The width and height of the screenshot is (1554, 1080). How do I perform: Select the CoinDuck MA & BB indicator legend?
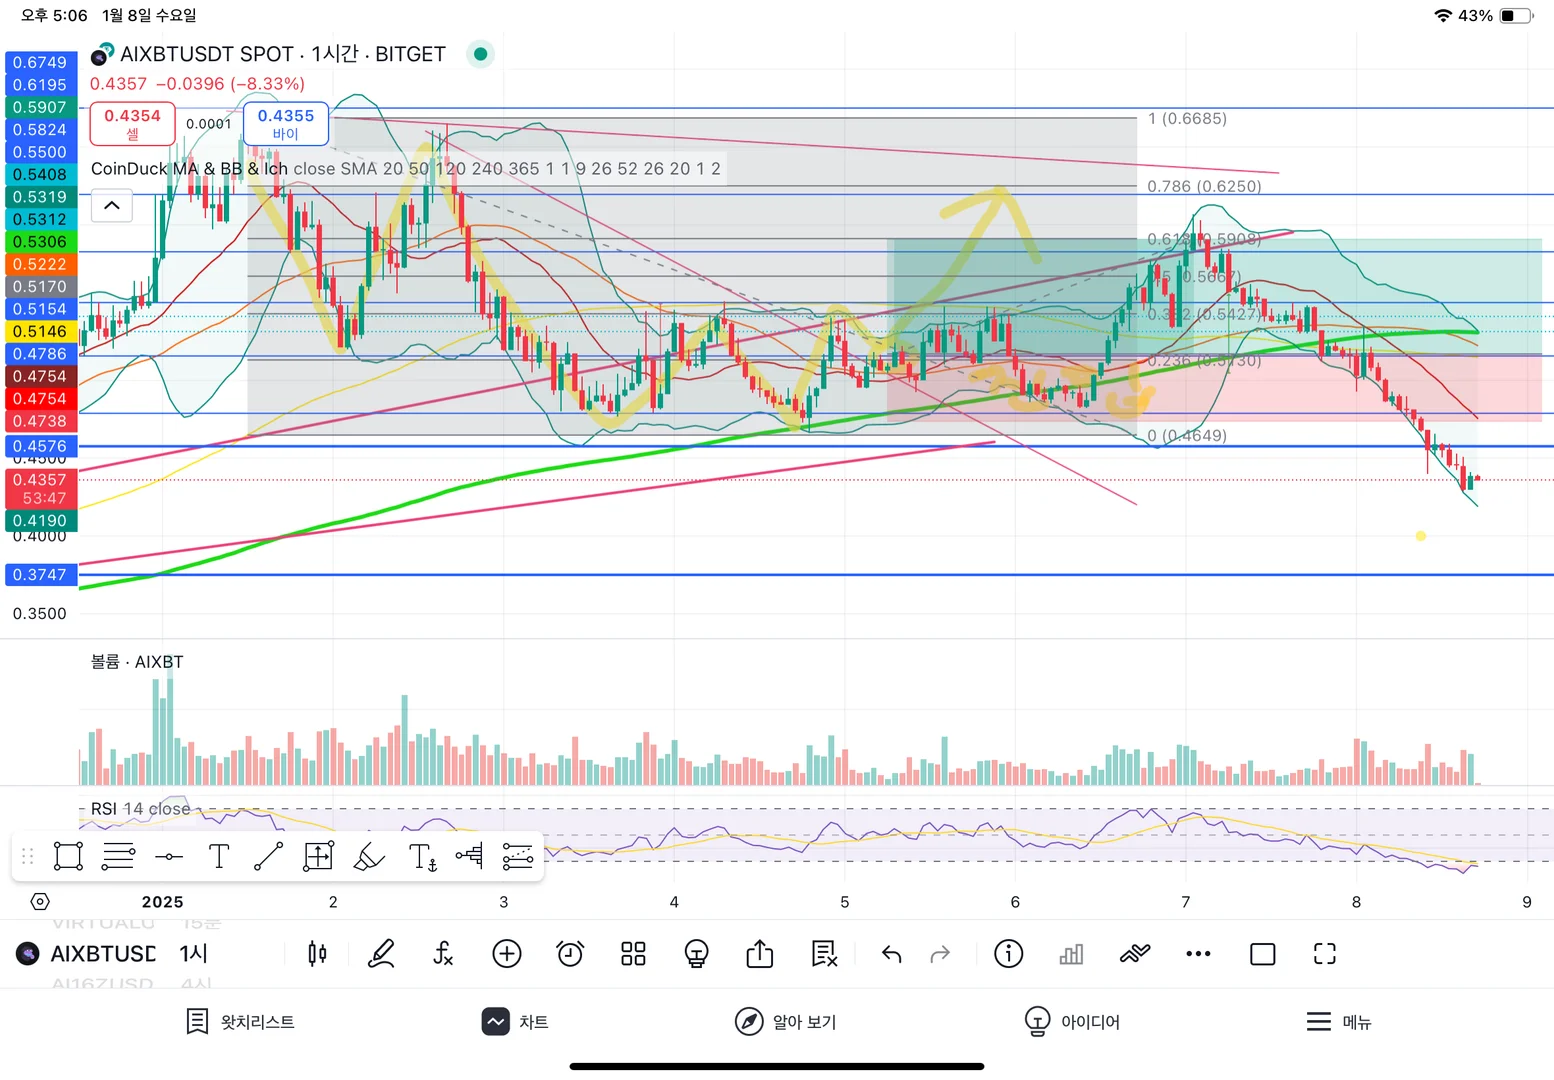pyautogui.click(x=405, y=169)
